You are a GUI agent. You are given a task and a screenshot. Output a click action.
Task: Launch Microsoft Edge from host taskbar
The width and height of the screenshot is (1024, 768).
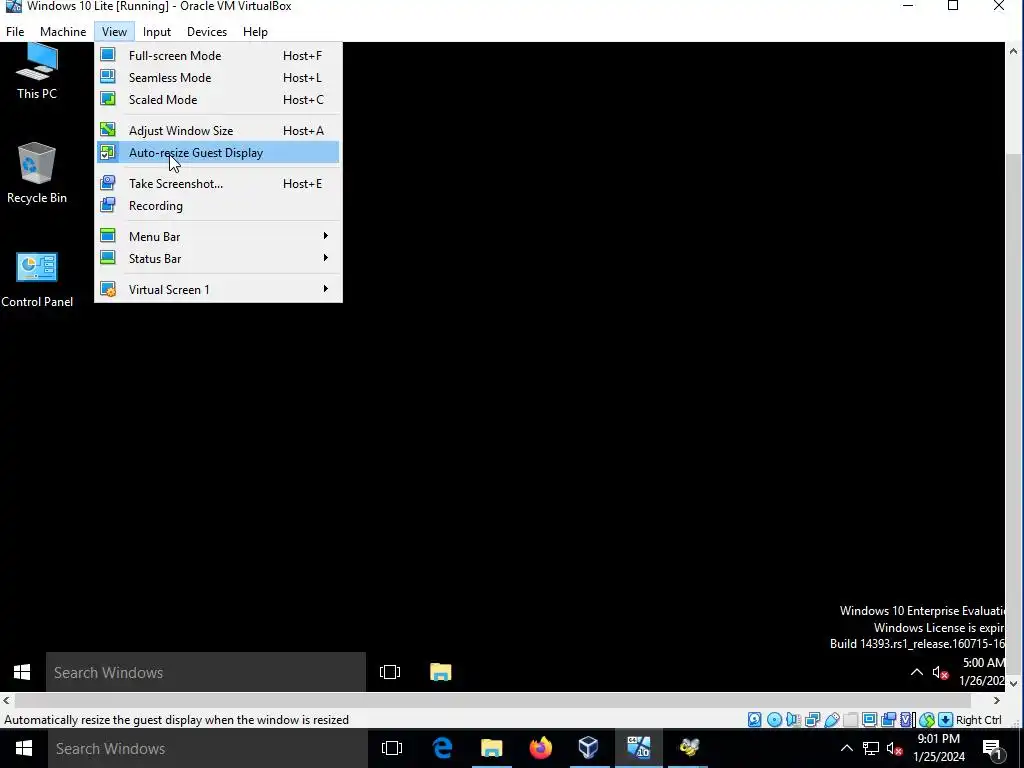pos(443,748)
